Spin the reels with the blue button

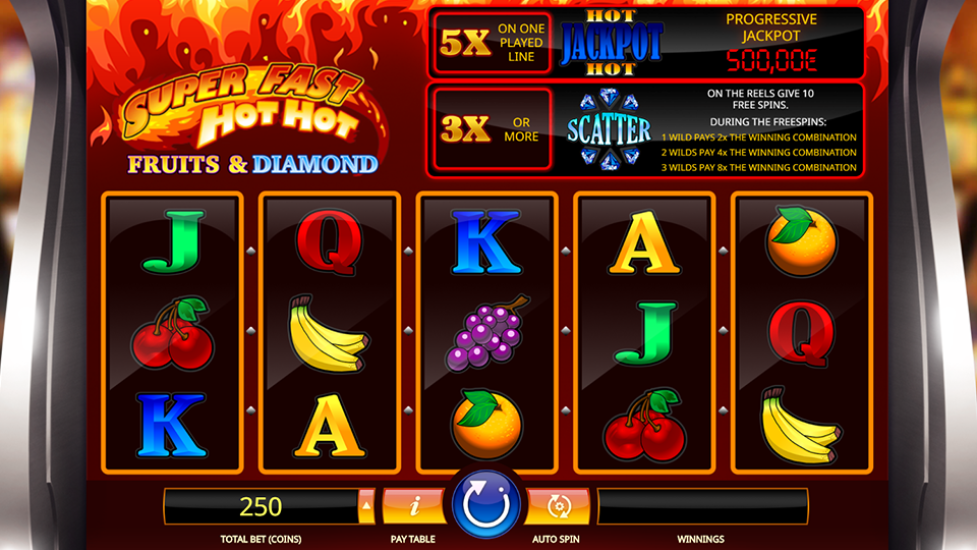tap(486, 505)
